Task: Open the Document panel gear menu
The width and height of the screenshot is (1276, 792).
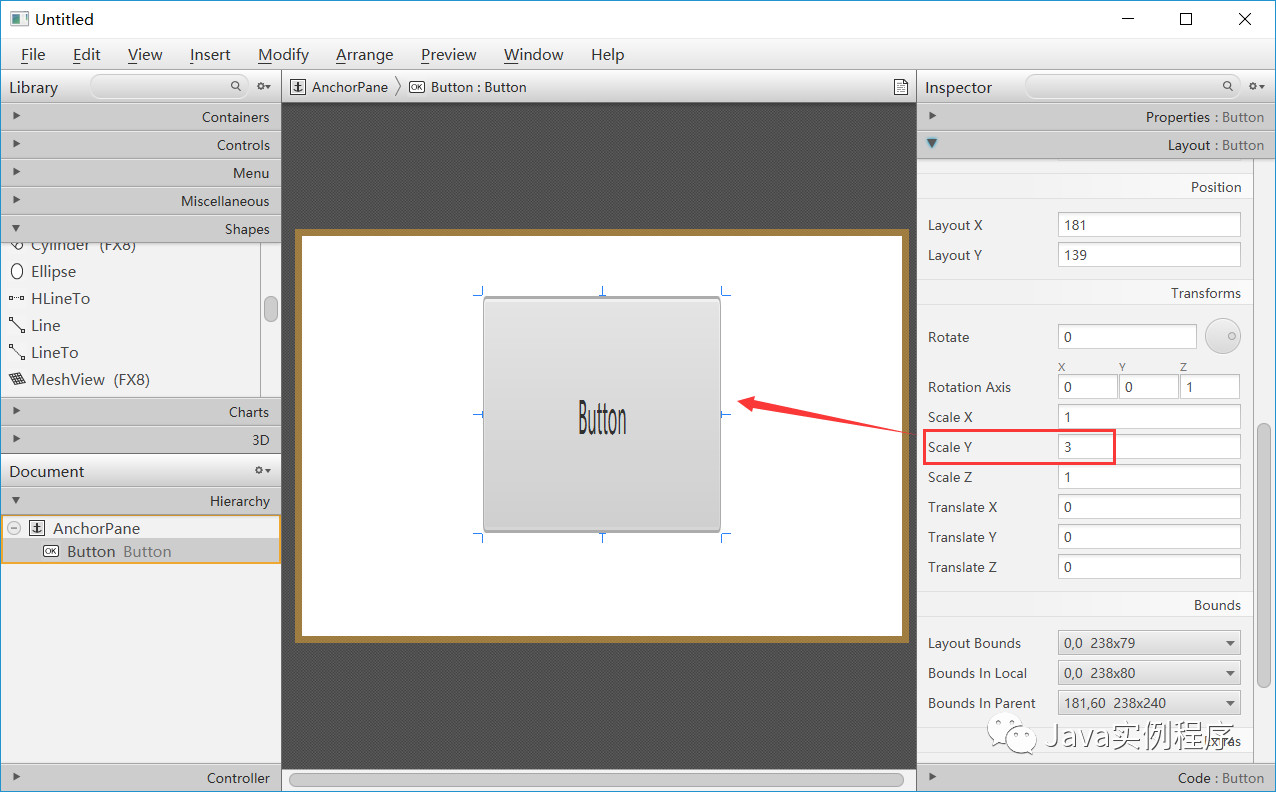Action: pyautogui.click(x=262, y=470)
